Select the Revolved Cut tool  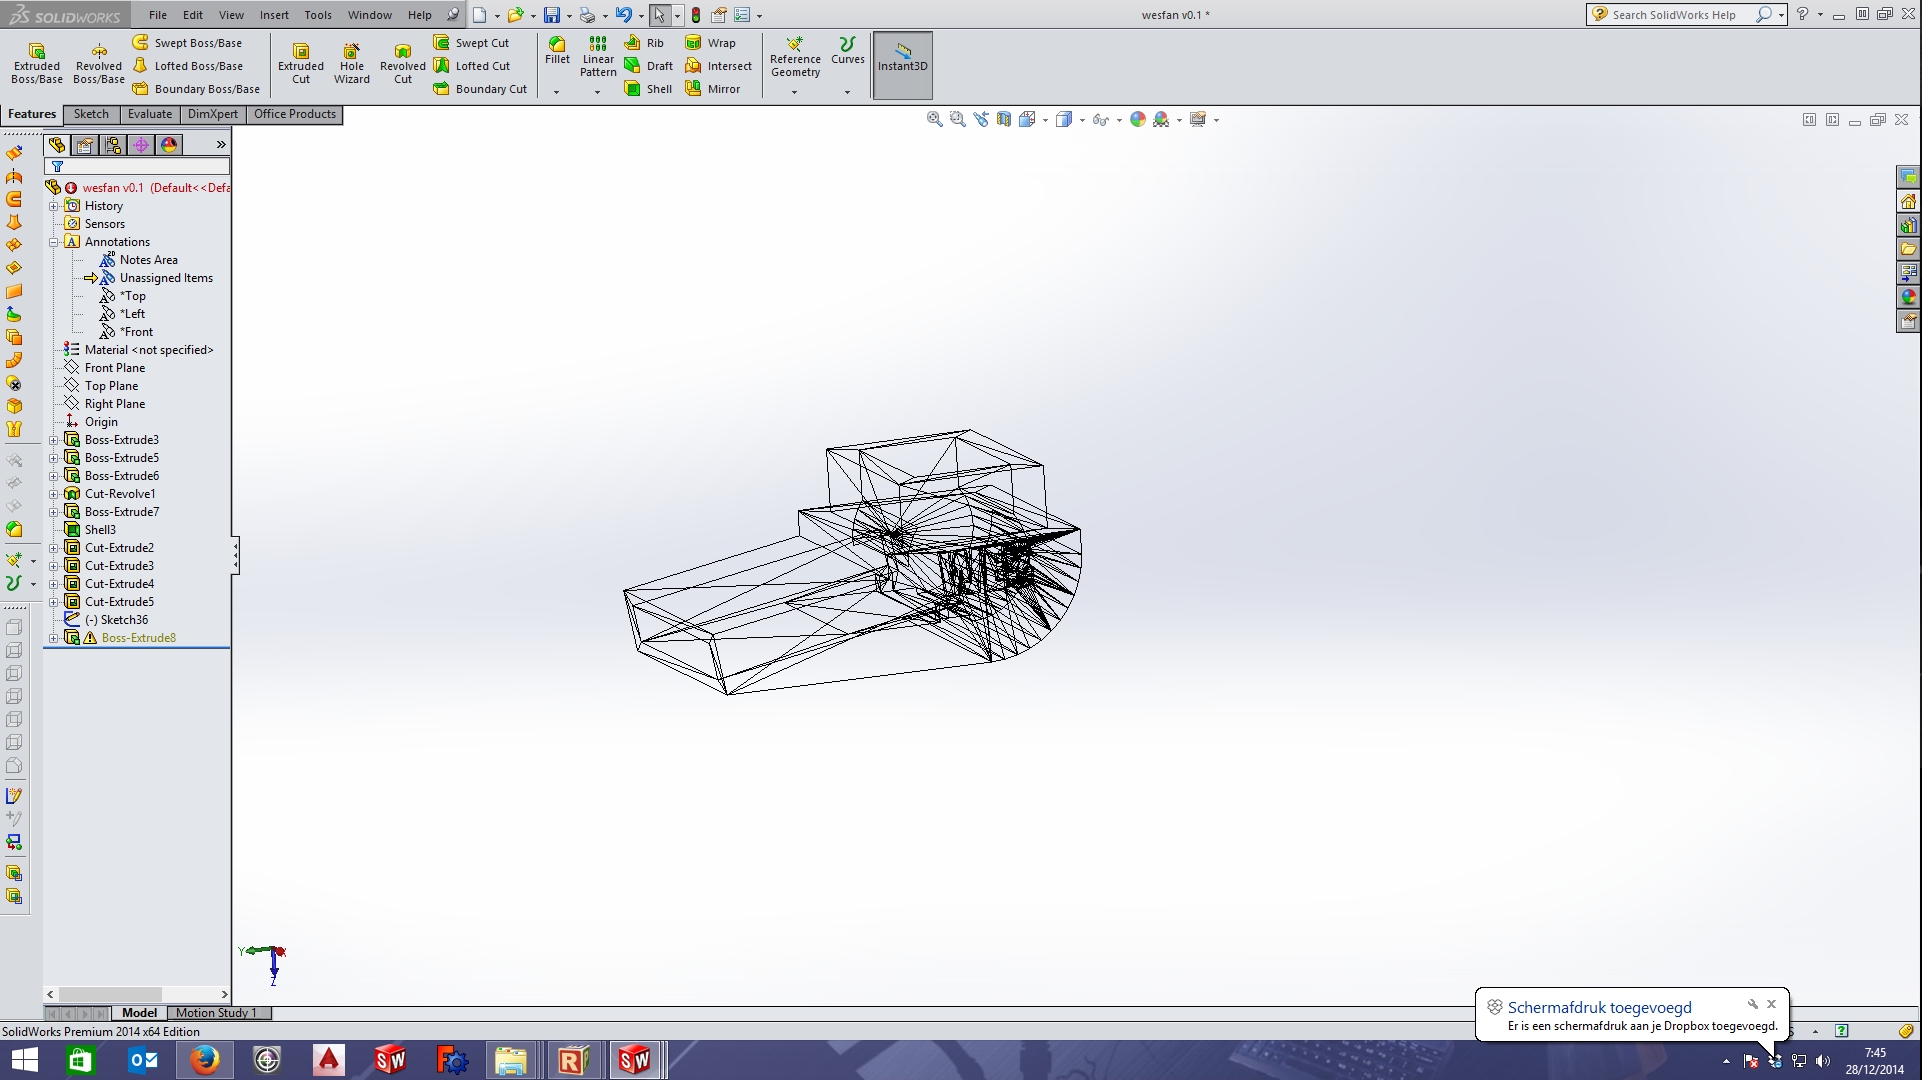click(403, 63)
